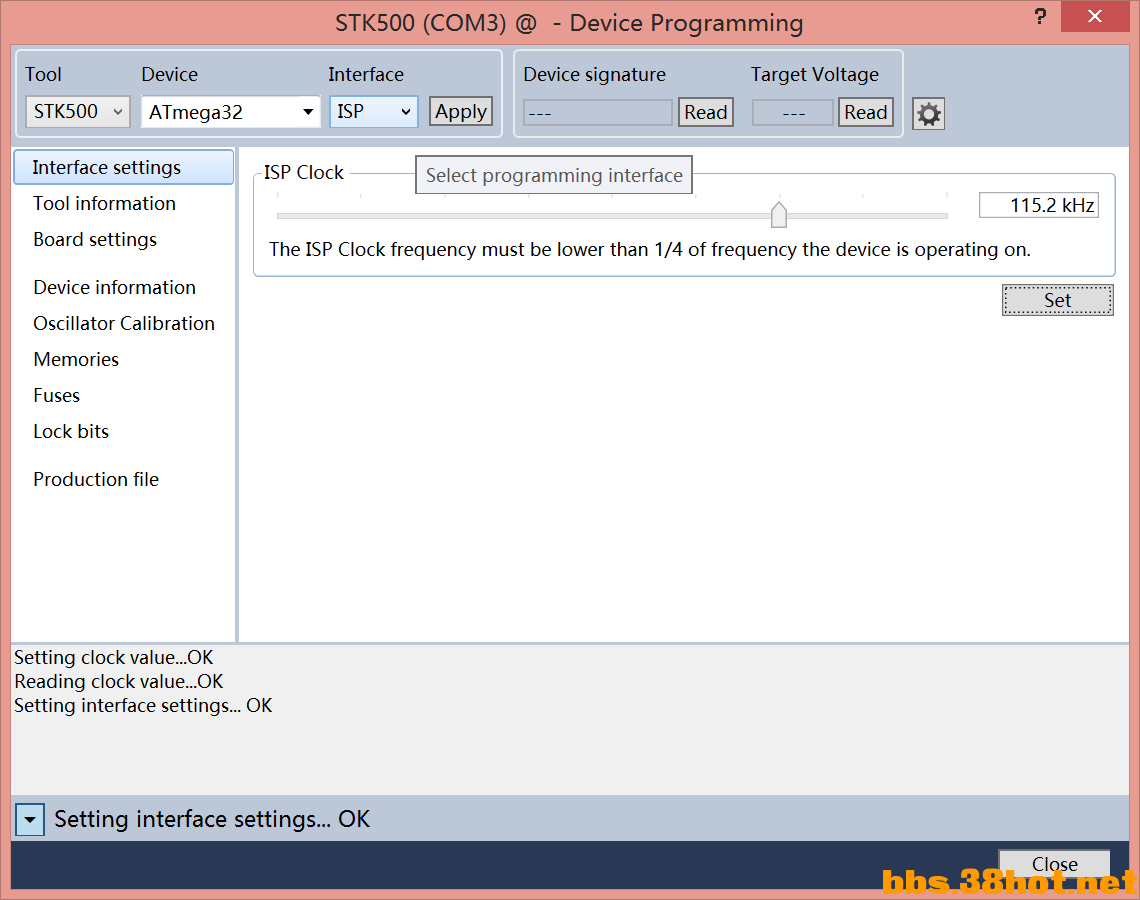Open the Device dropdown showing ATmega32
1140x900 pixels.
(x=230, y=112)
